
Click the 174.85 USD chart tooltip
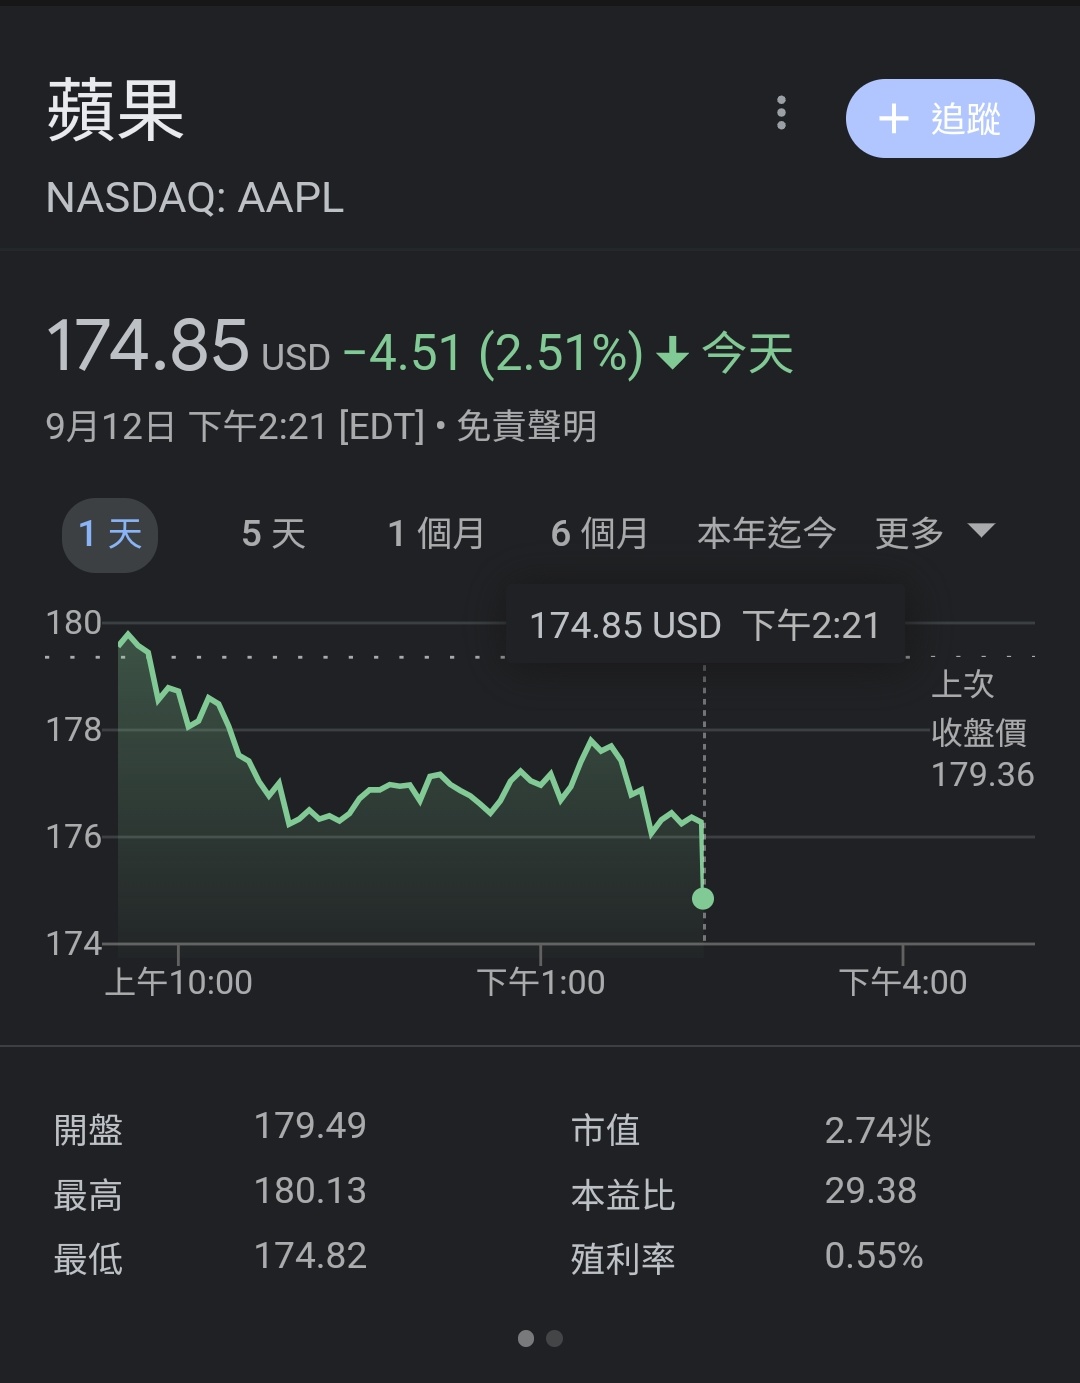point(705,626)
